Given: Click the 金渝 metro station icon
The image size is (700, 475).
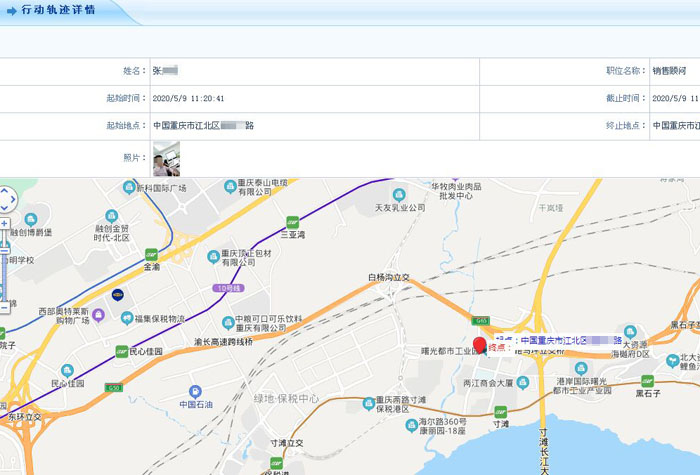Looking at the screenshot, I should 151,255.
